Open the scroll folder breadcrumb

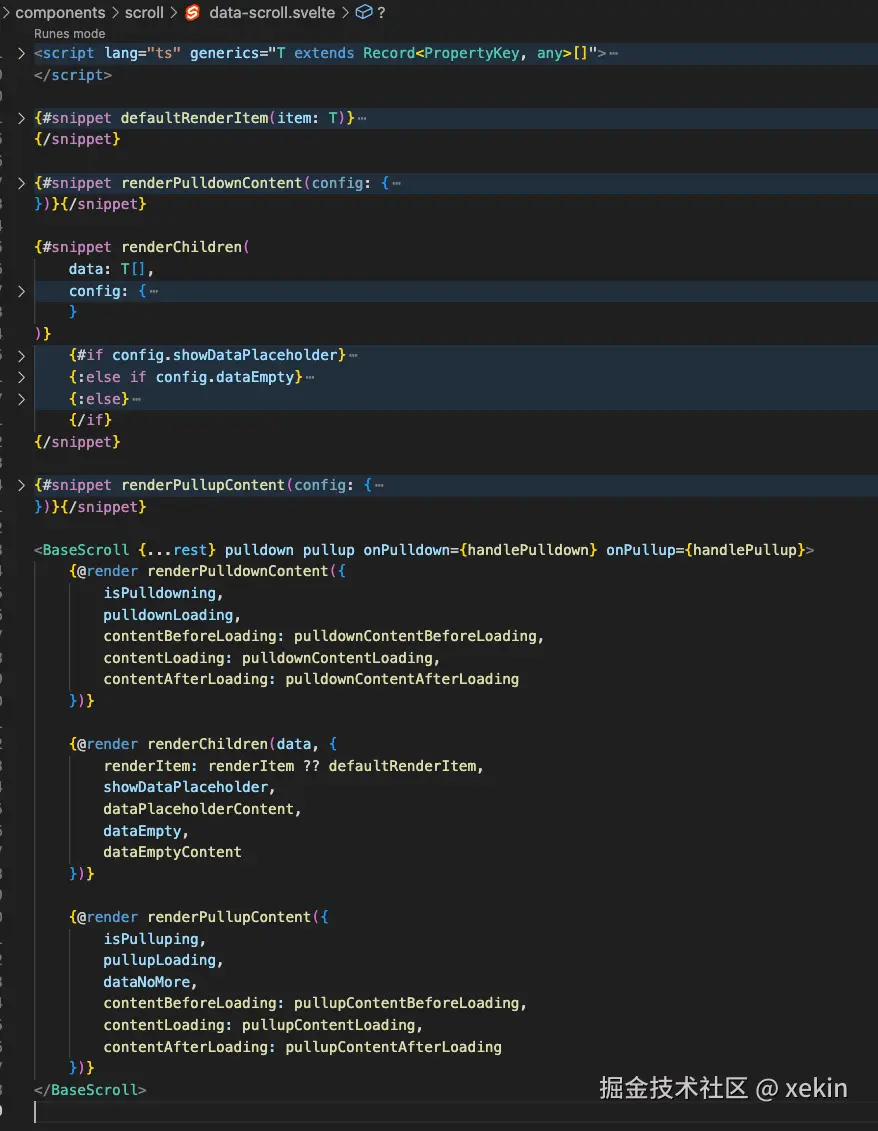(x=144, y=13)
